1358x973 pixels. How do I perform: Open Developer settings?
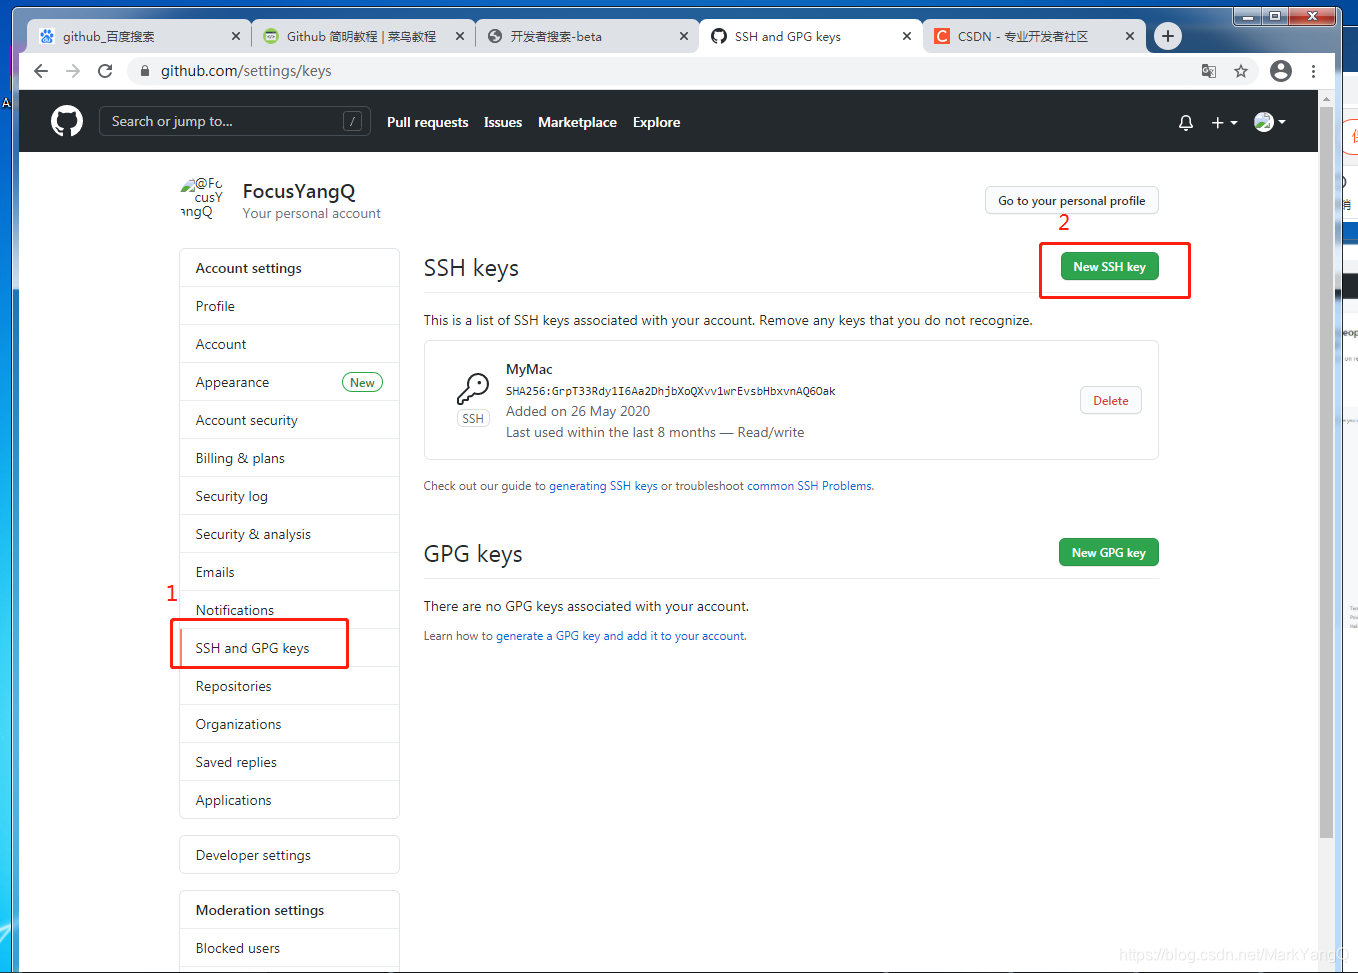tap(289, 855)
